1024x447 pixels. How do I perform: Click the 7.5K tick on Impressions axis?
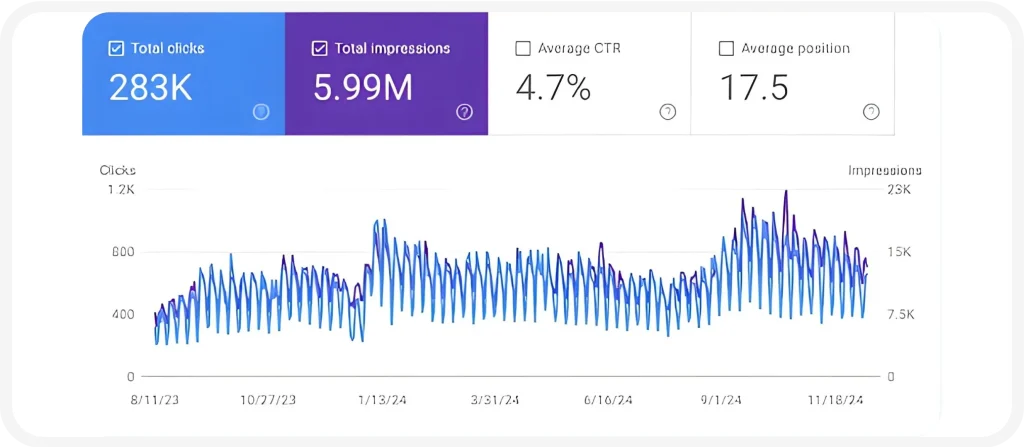tap(900, 315)
